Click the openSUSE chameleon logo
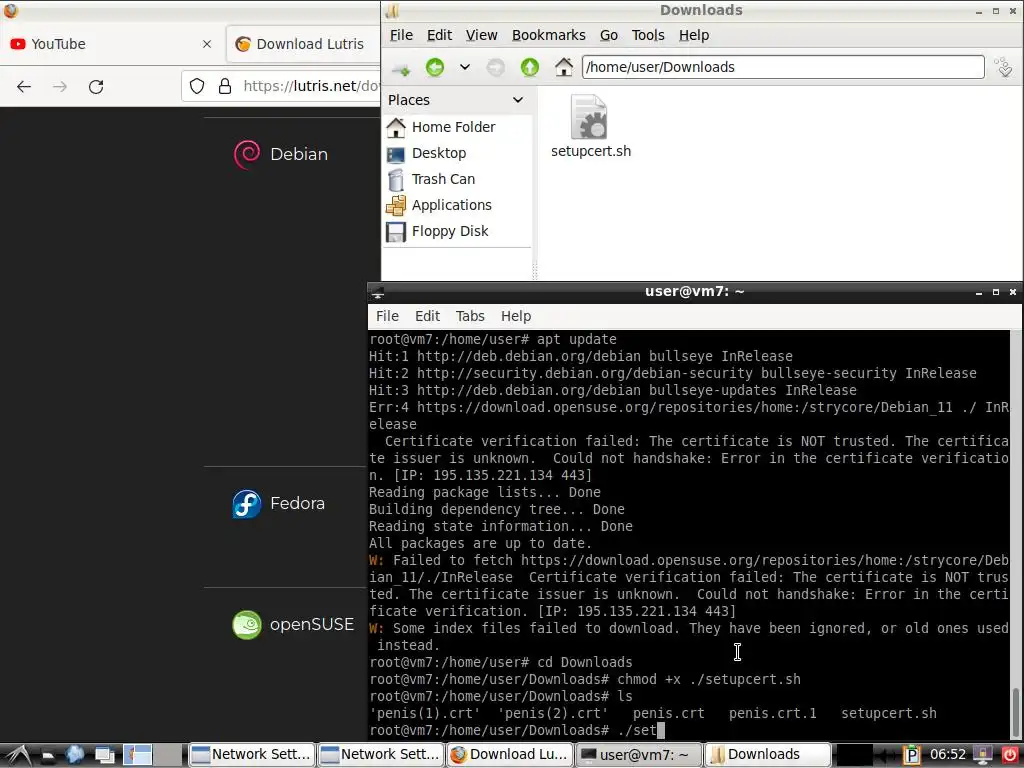Screen dimensions: 1024x768 click(x=247, y=624)
